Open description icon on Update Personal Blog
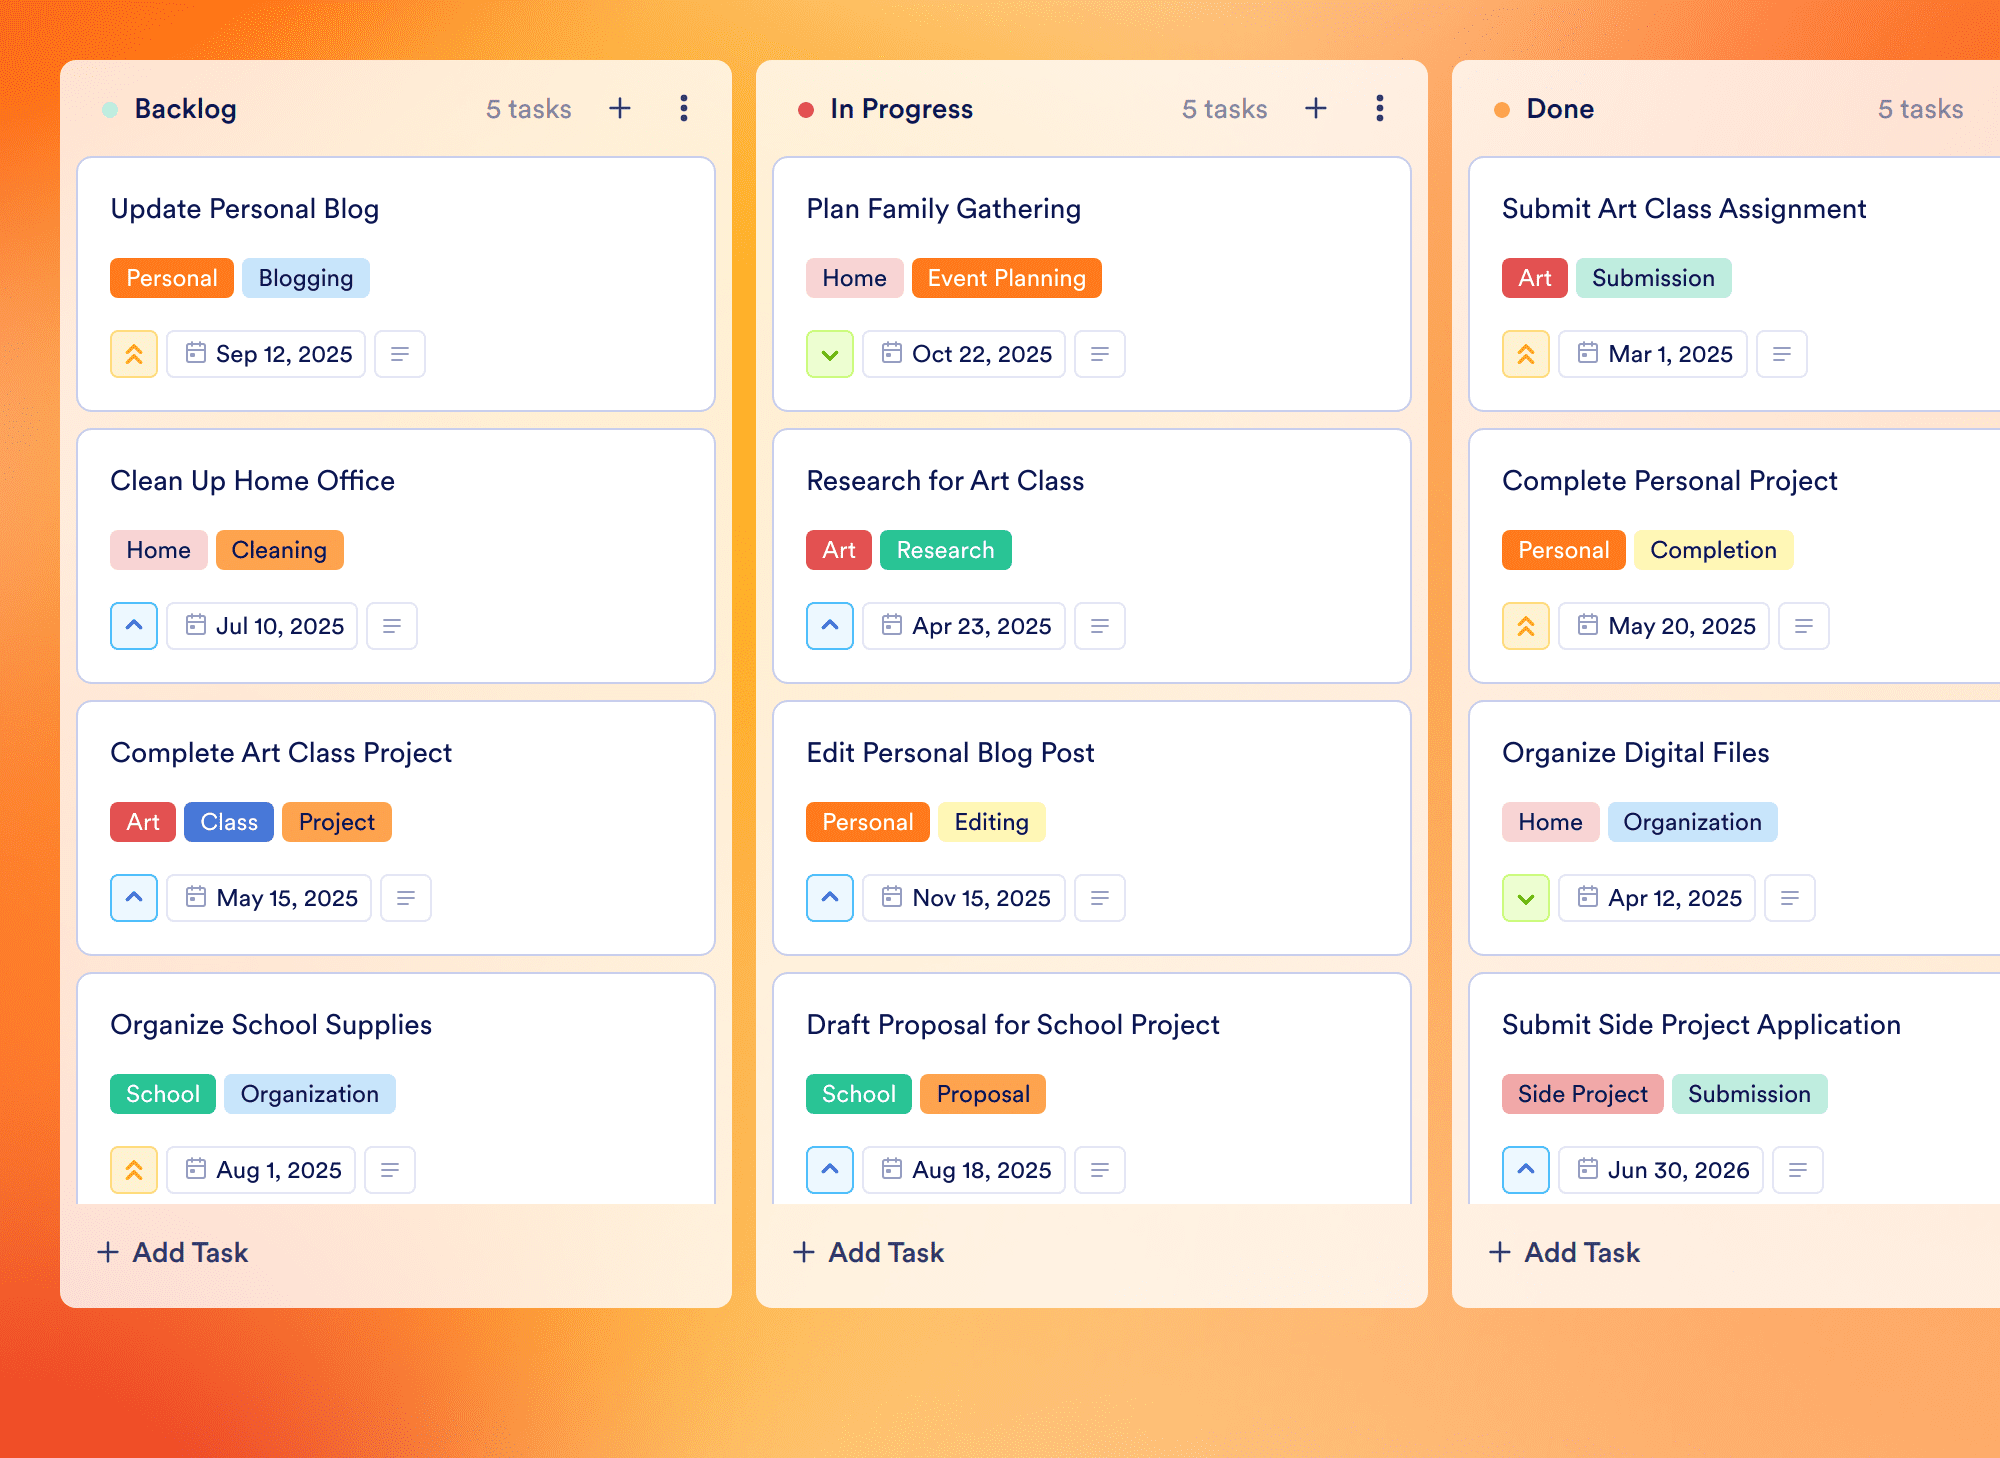This screenshot has height=1458, width=2000. [x=400, y=354]
